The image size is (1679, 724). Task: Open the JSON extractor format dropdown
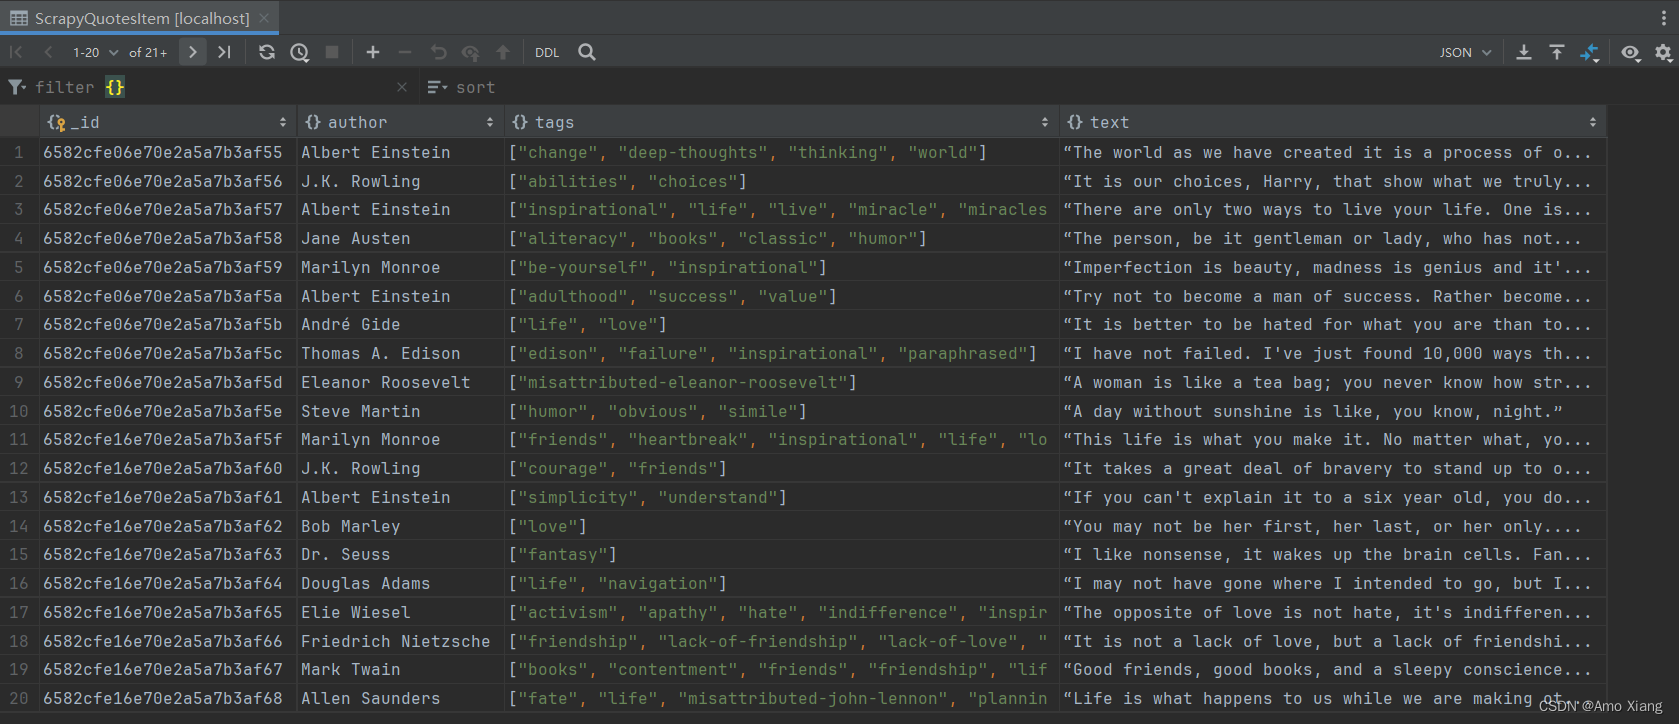point(1465,52)
